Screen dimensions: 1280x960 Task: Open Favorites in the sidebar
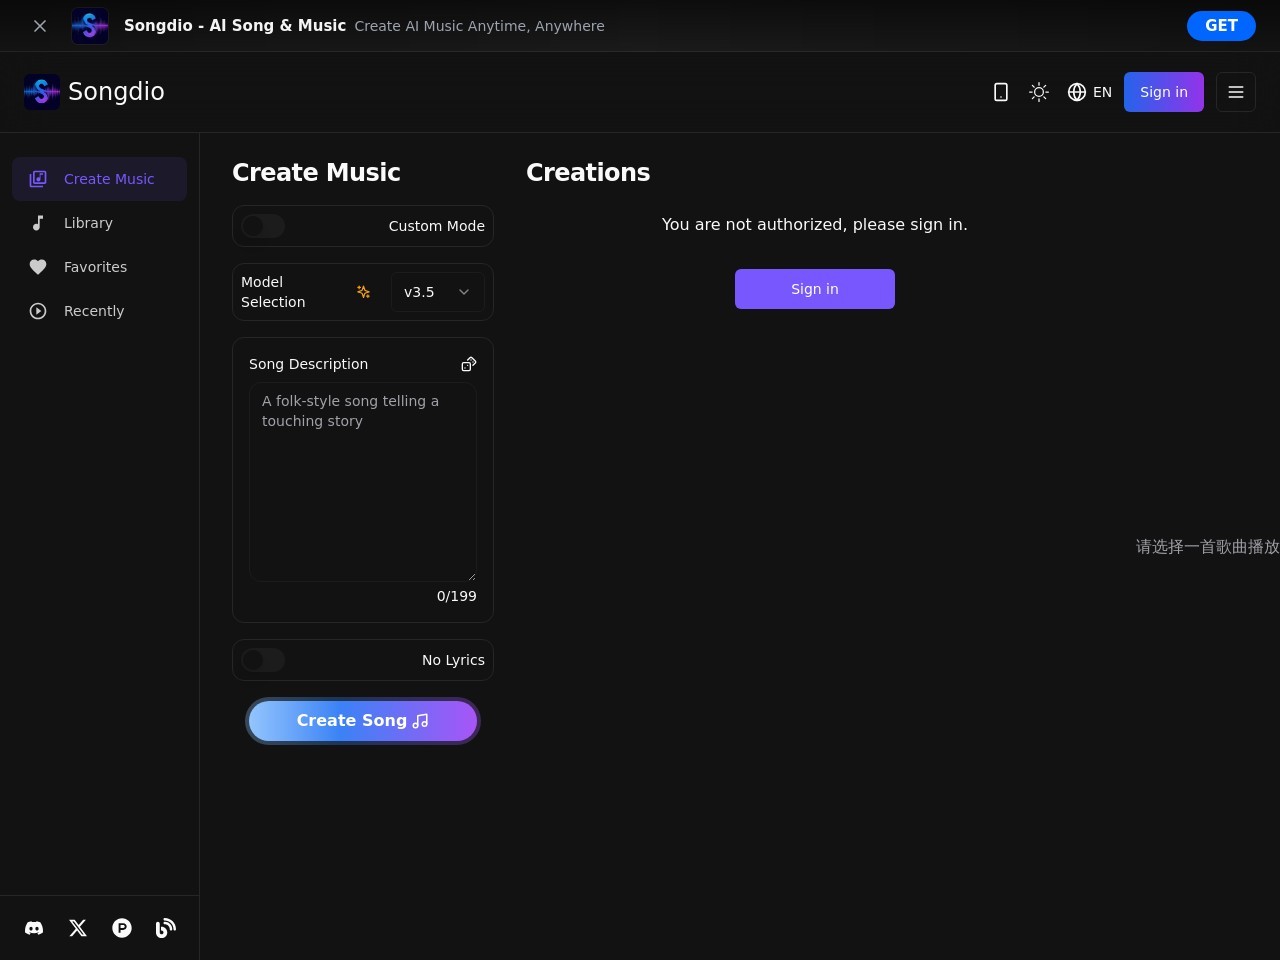95,267
